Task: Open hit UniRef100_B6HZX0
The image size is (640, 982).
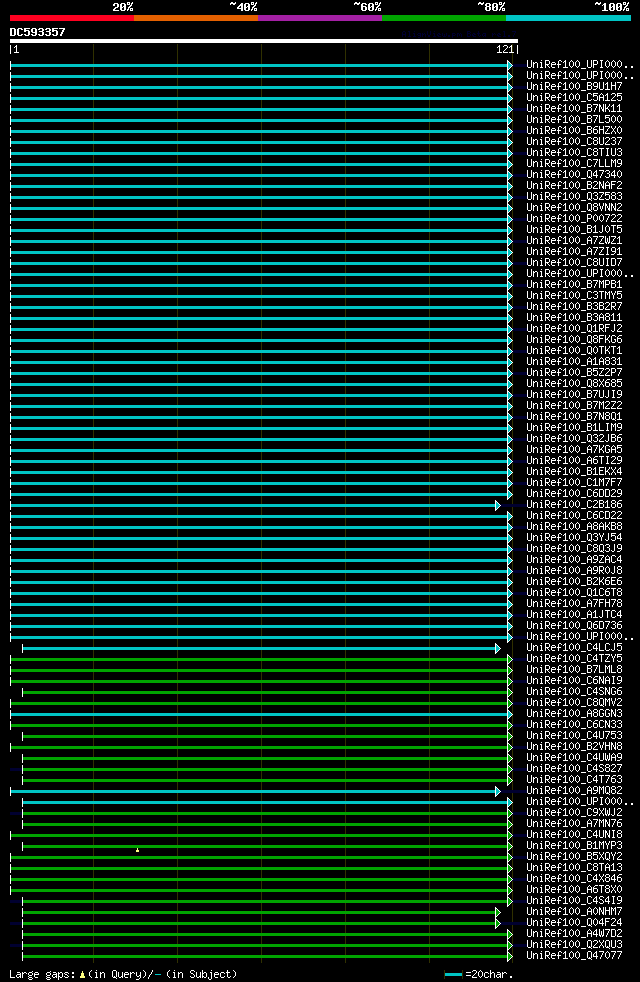Action: click(x=574, y=130)
